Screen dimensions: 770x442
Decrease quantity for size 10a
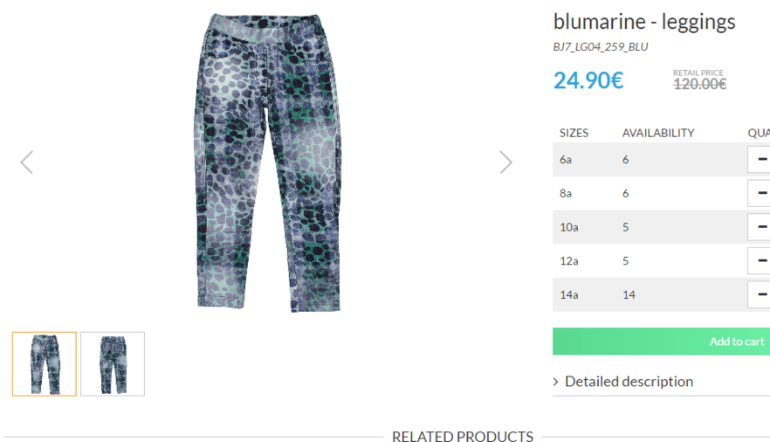click(761, 227)
